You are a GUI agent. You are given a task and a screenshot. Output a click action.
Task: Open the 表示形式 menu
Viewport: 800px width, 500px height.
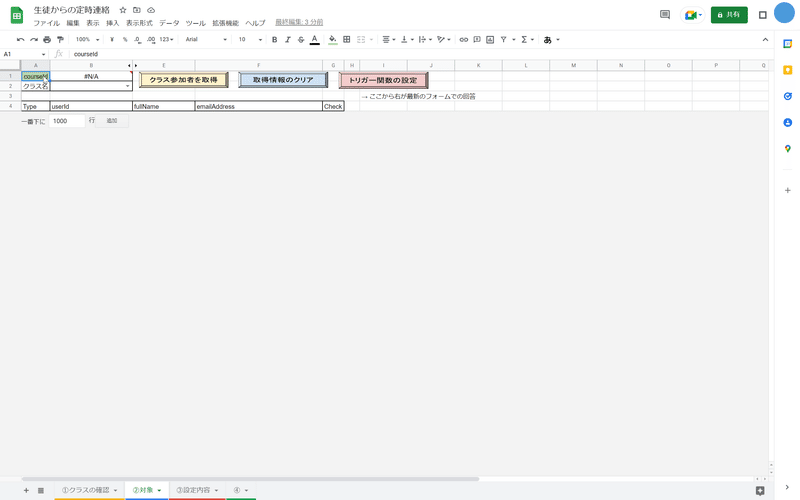coord(139,23)
